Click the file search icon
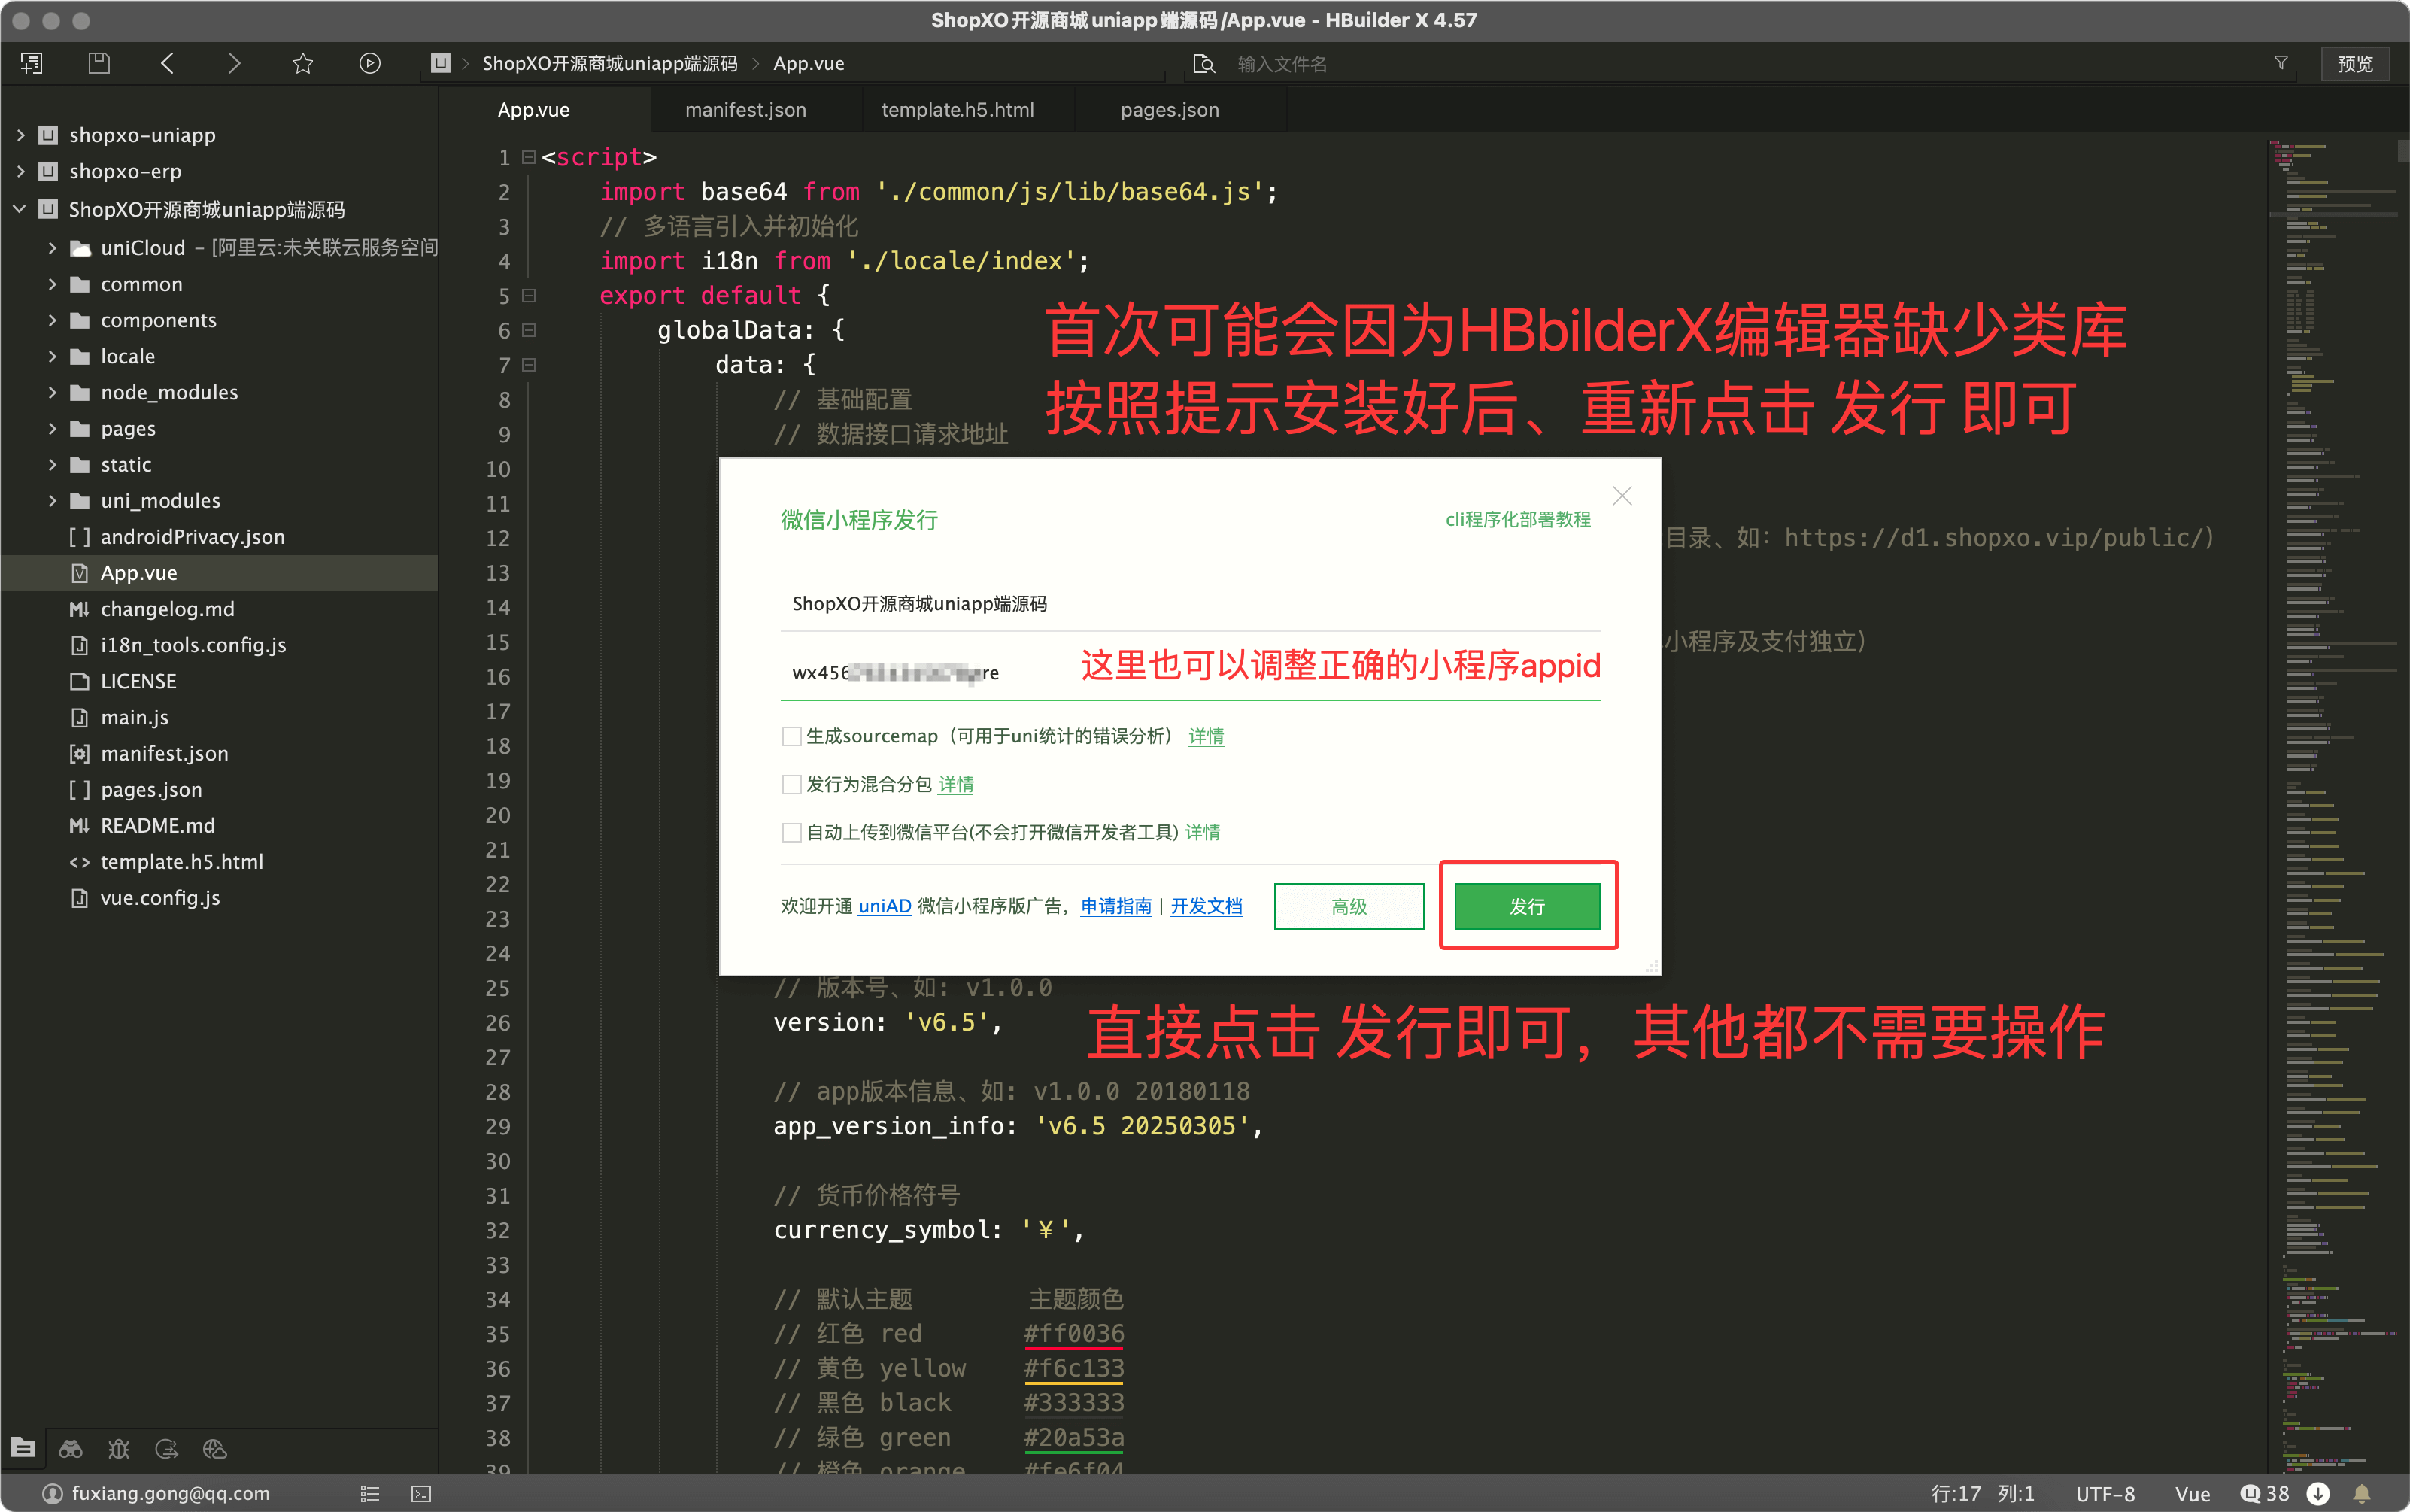Screen dimensions: 2410x1512 1204,64
